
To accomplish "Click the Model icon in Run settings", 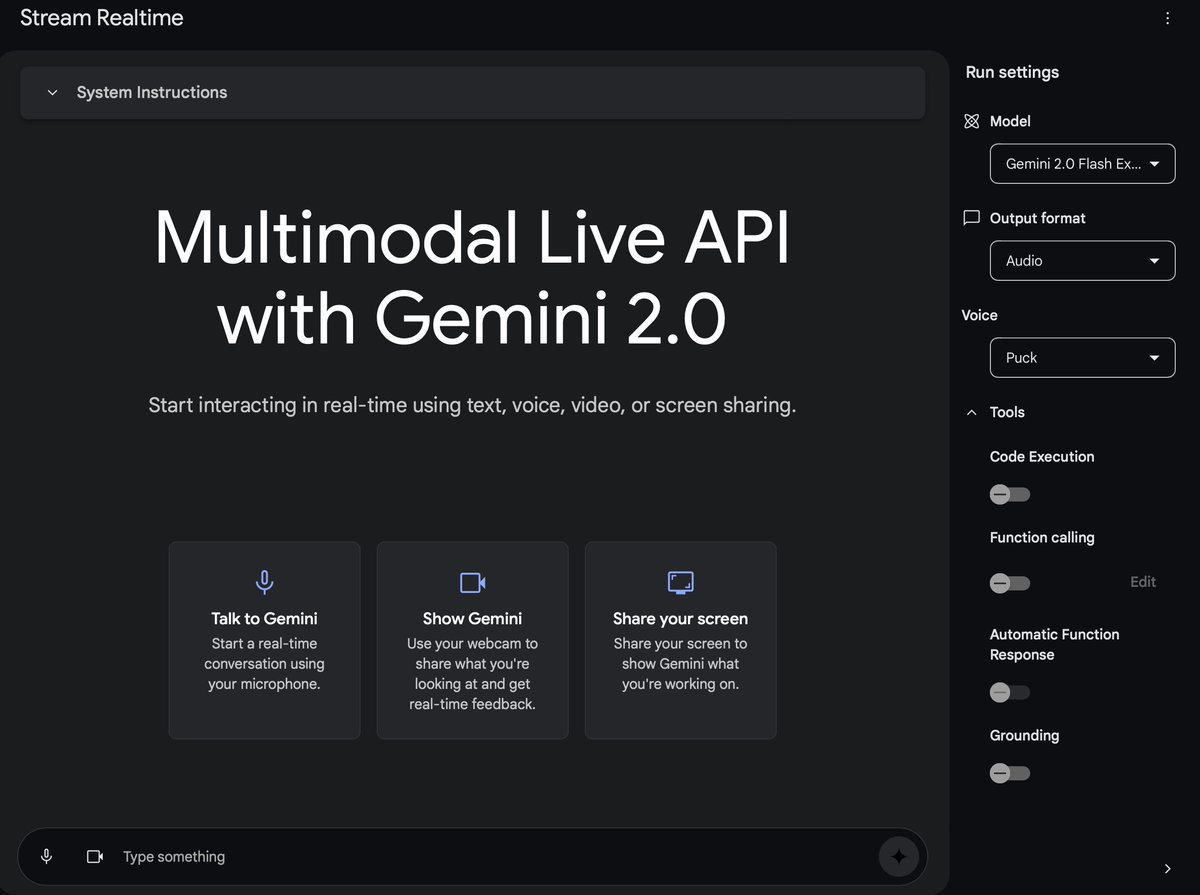I will (971, 121).
